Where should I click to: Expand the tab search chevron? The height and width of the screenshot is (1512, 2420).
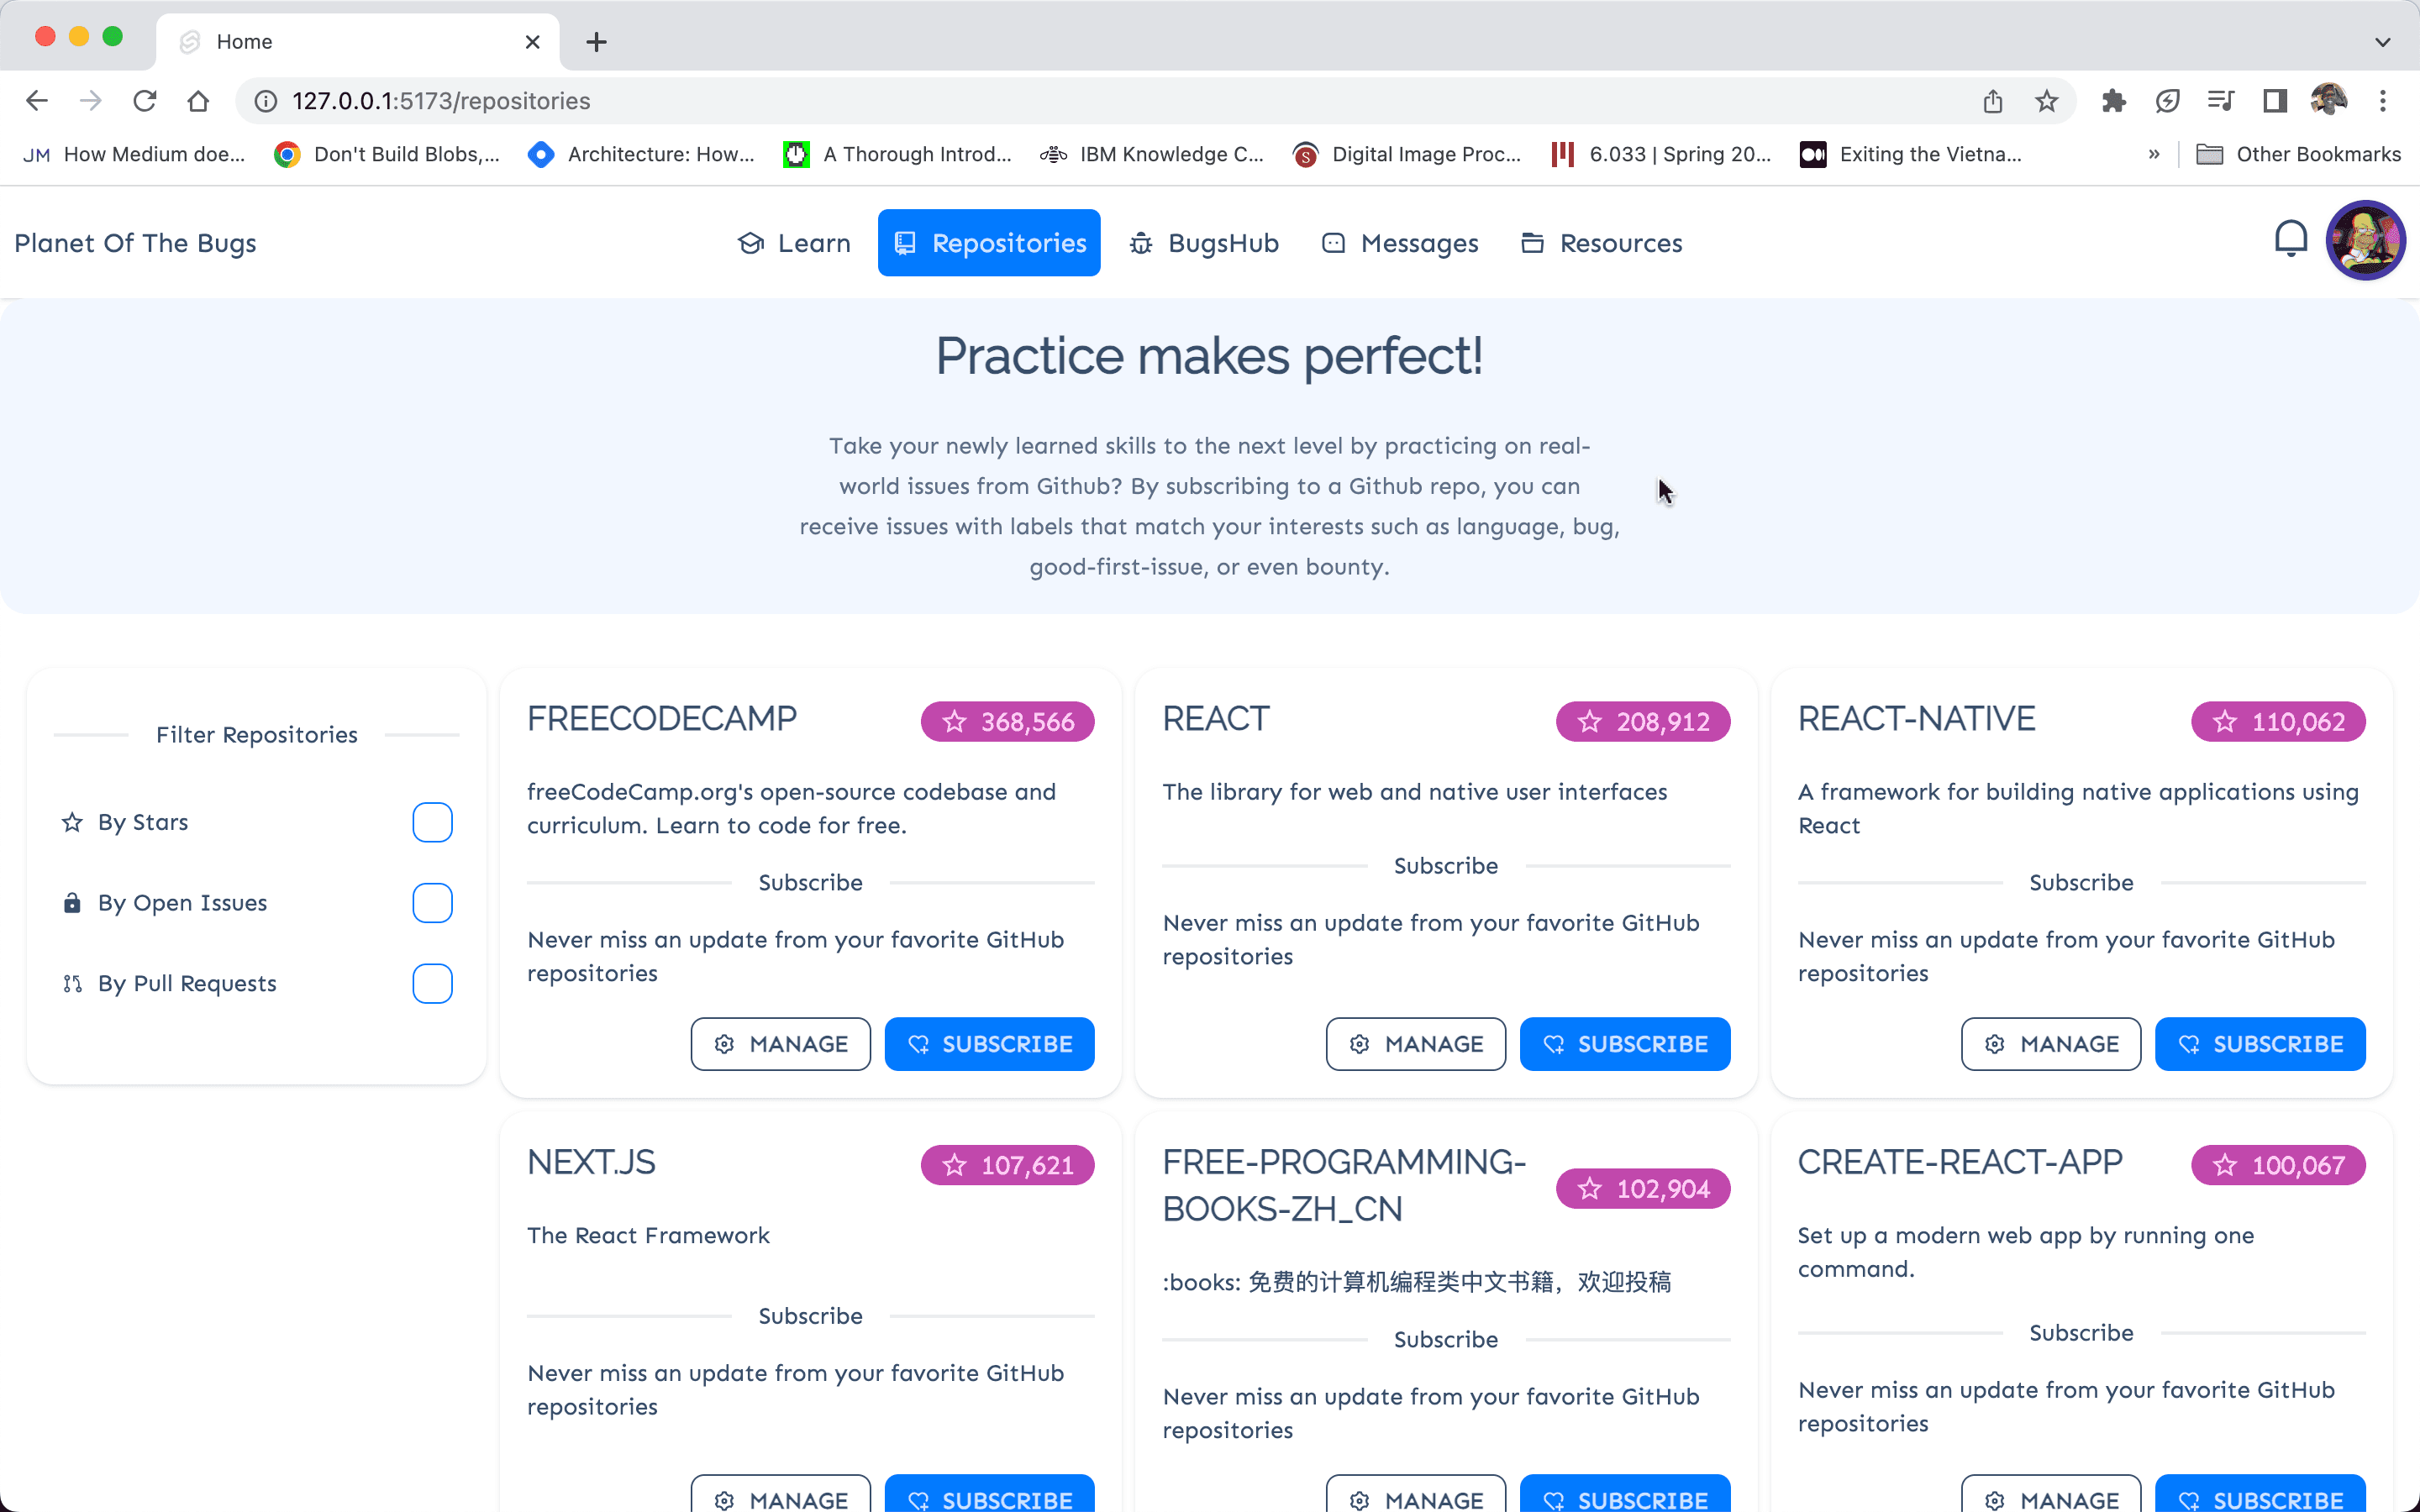click(2383, 42)
